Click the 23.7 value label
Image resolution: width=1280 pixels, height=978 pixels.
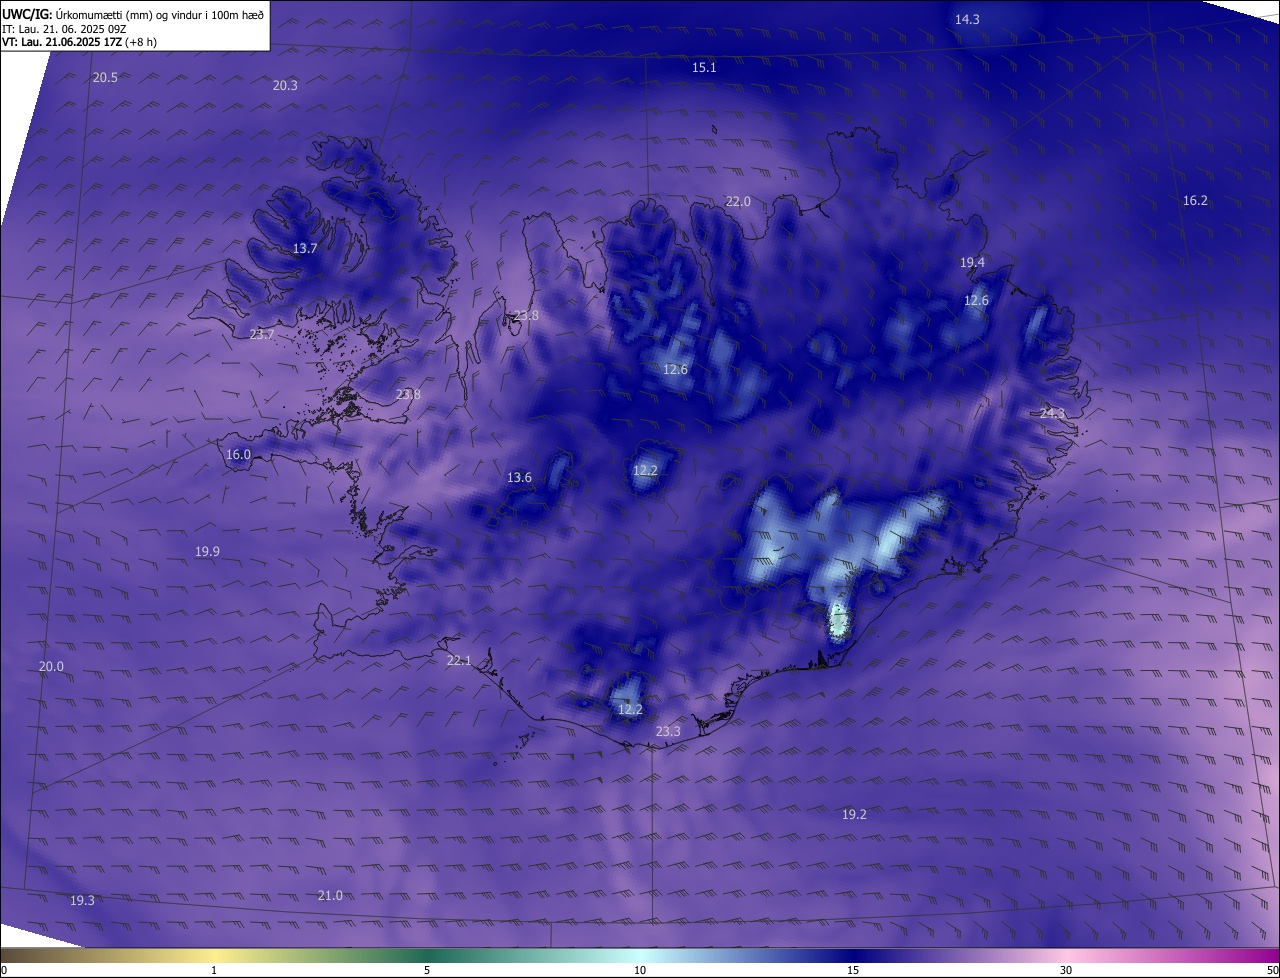click(262, 334)
